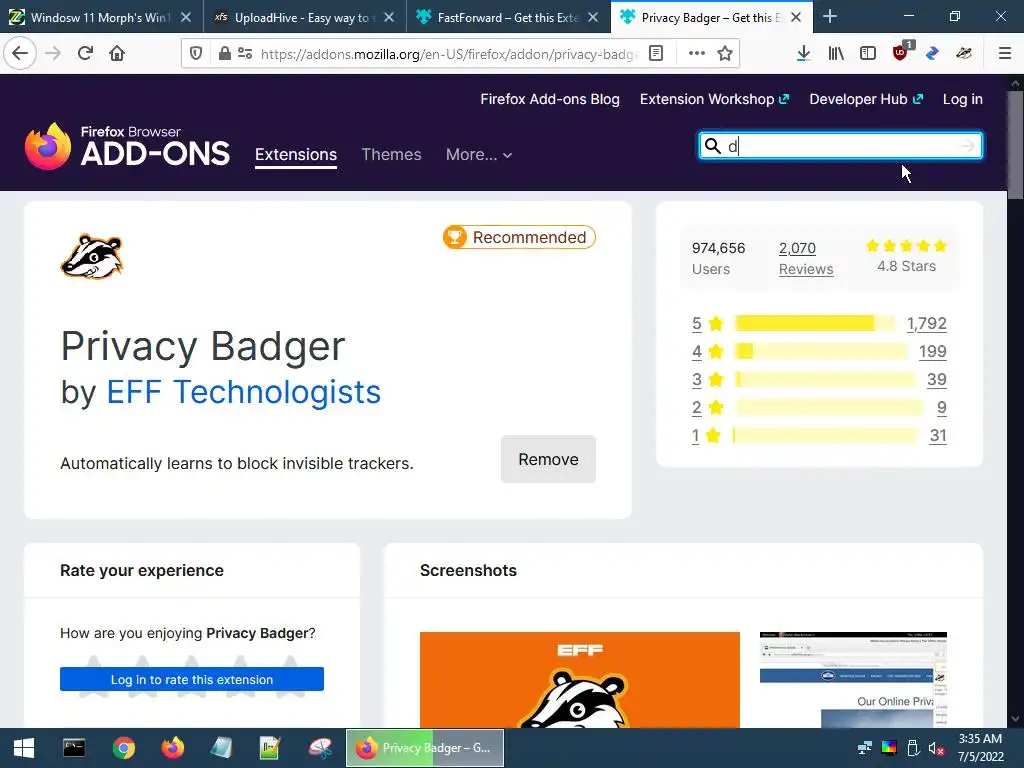Toggle reader view in address bar

tap(656, 53)
